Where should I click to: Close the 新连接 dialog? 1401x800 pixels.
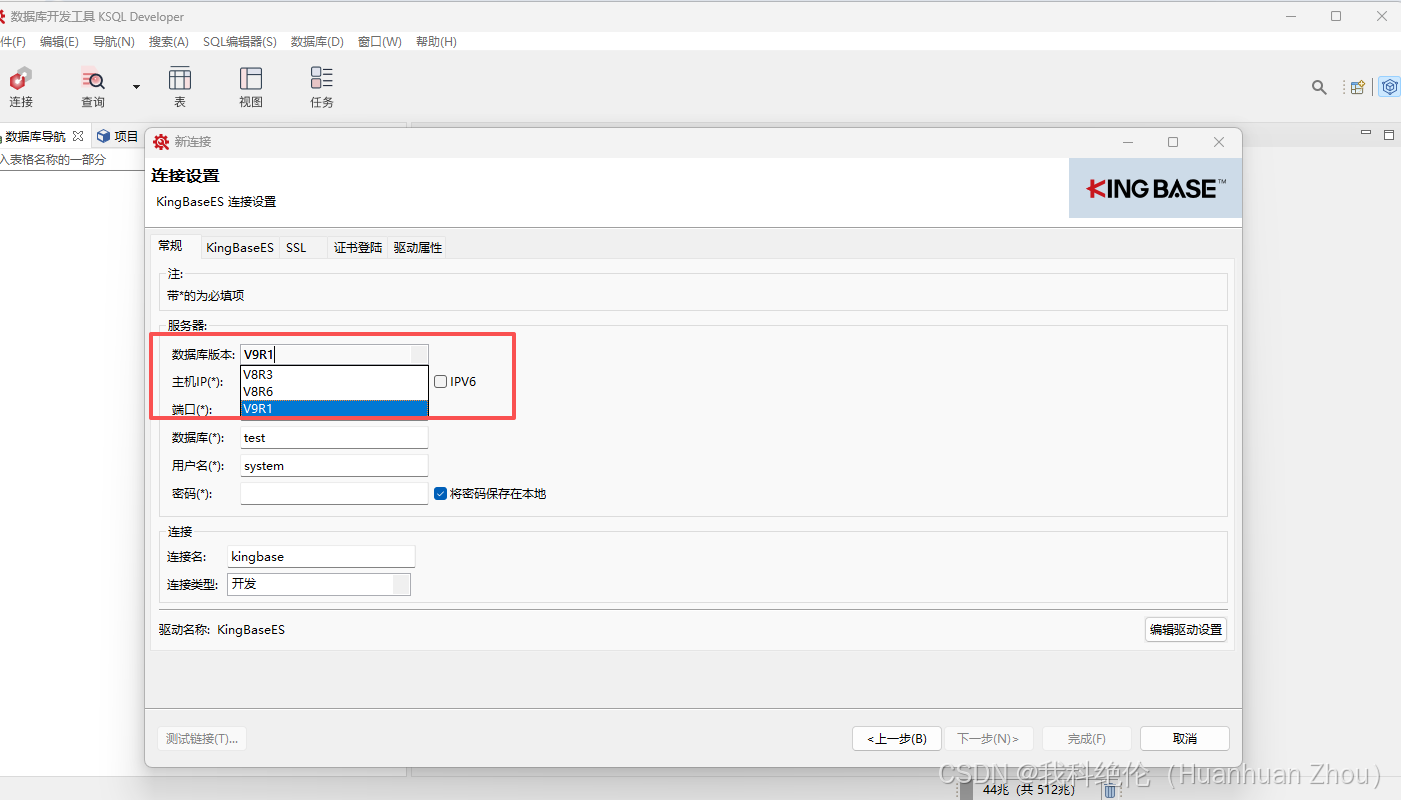click(x=1219, y=142)
